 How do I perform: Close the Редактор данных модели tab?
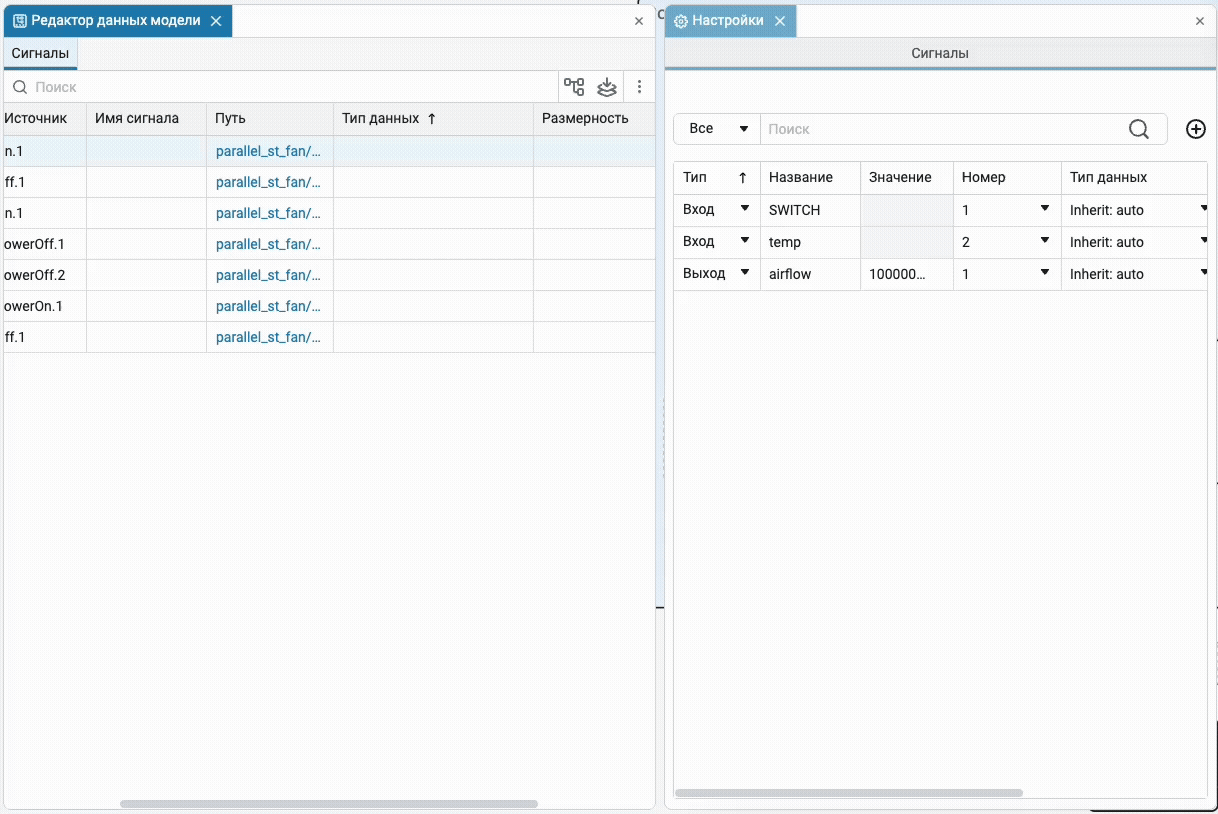coord(216,21)
